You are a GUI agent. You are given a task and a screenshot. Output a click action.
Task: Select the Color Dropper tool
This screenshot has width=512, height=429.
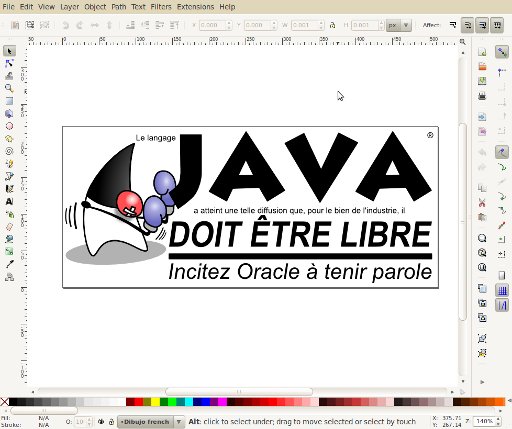9,264
